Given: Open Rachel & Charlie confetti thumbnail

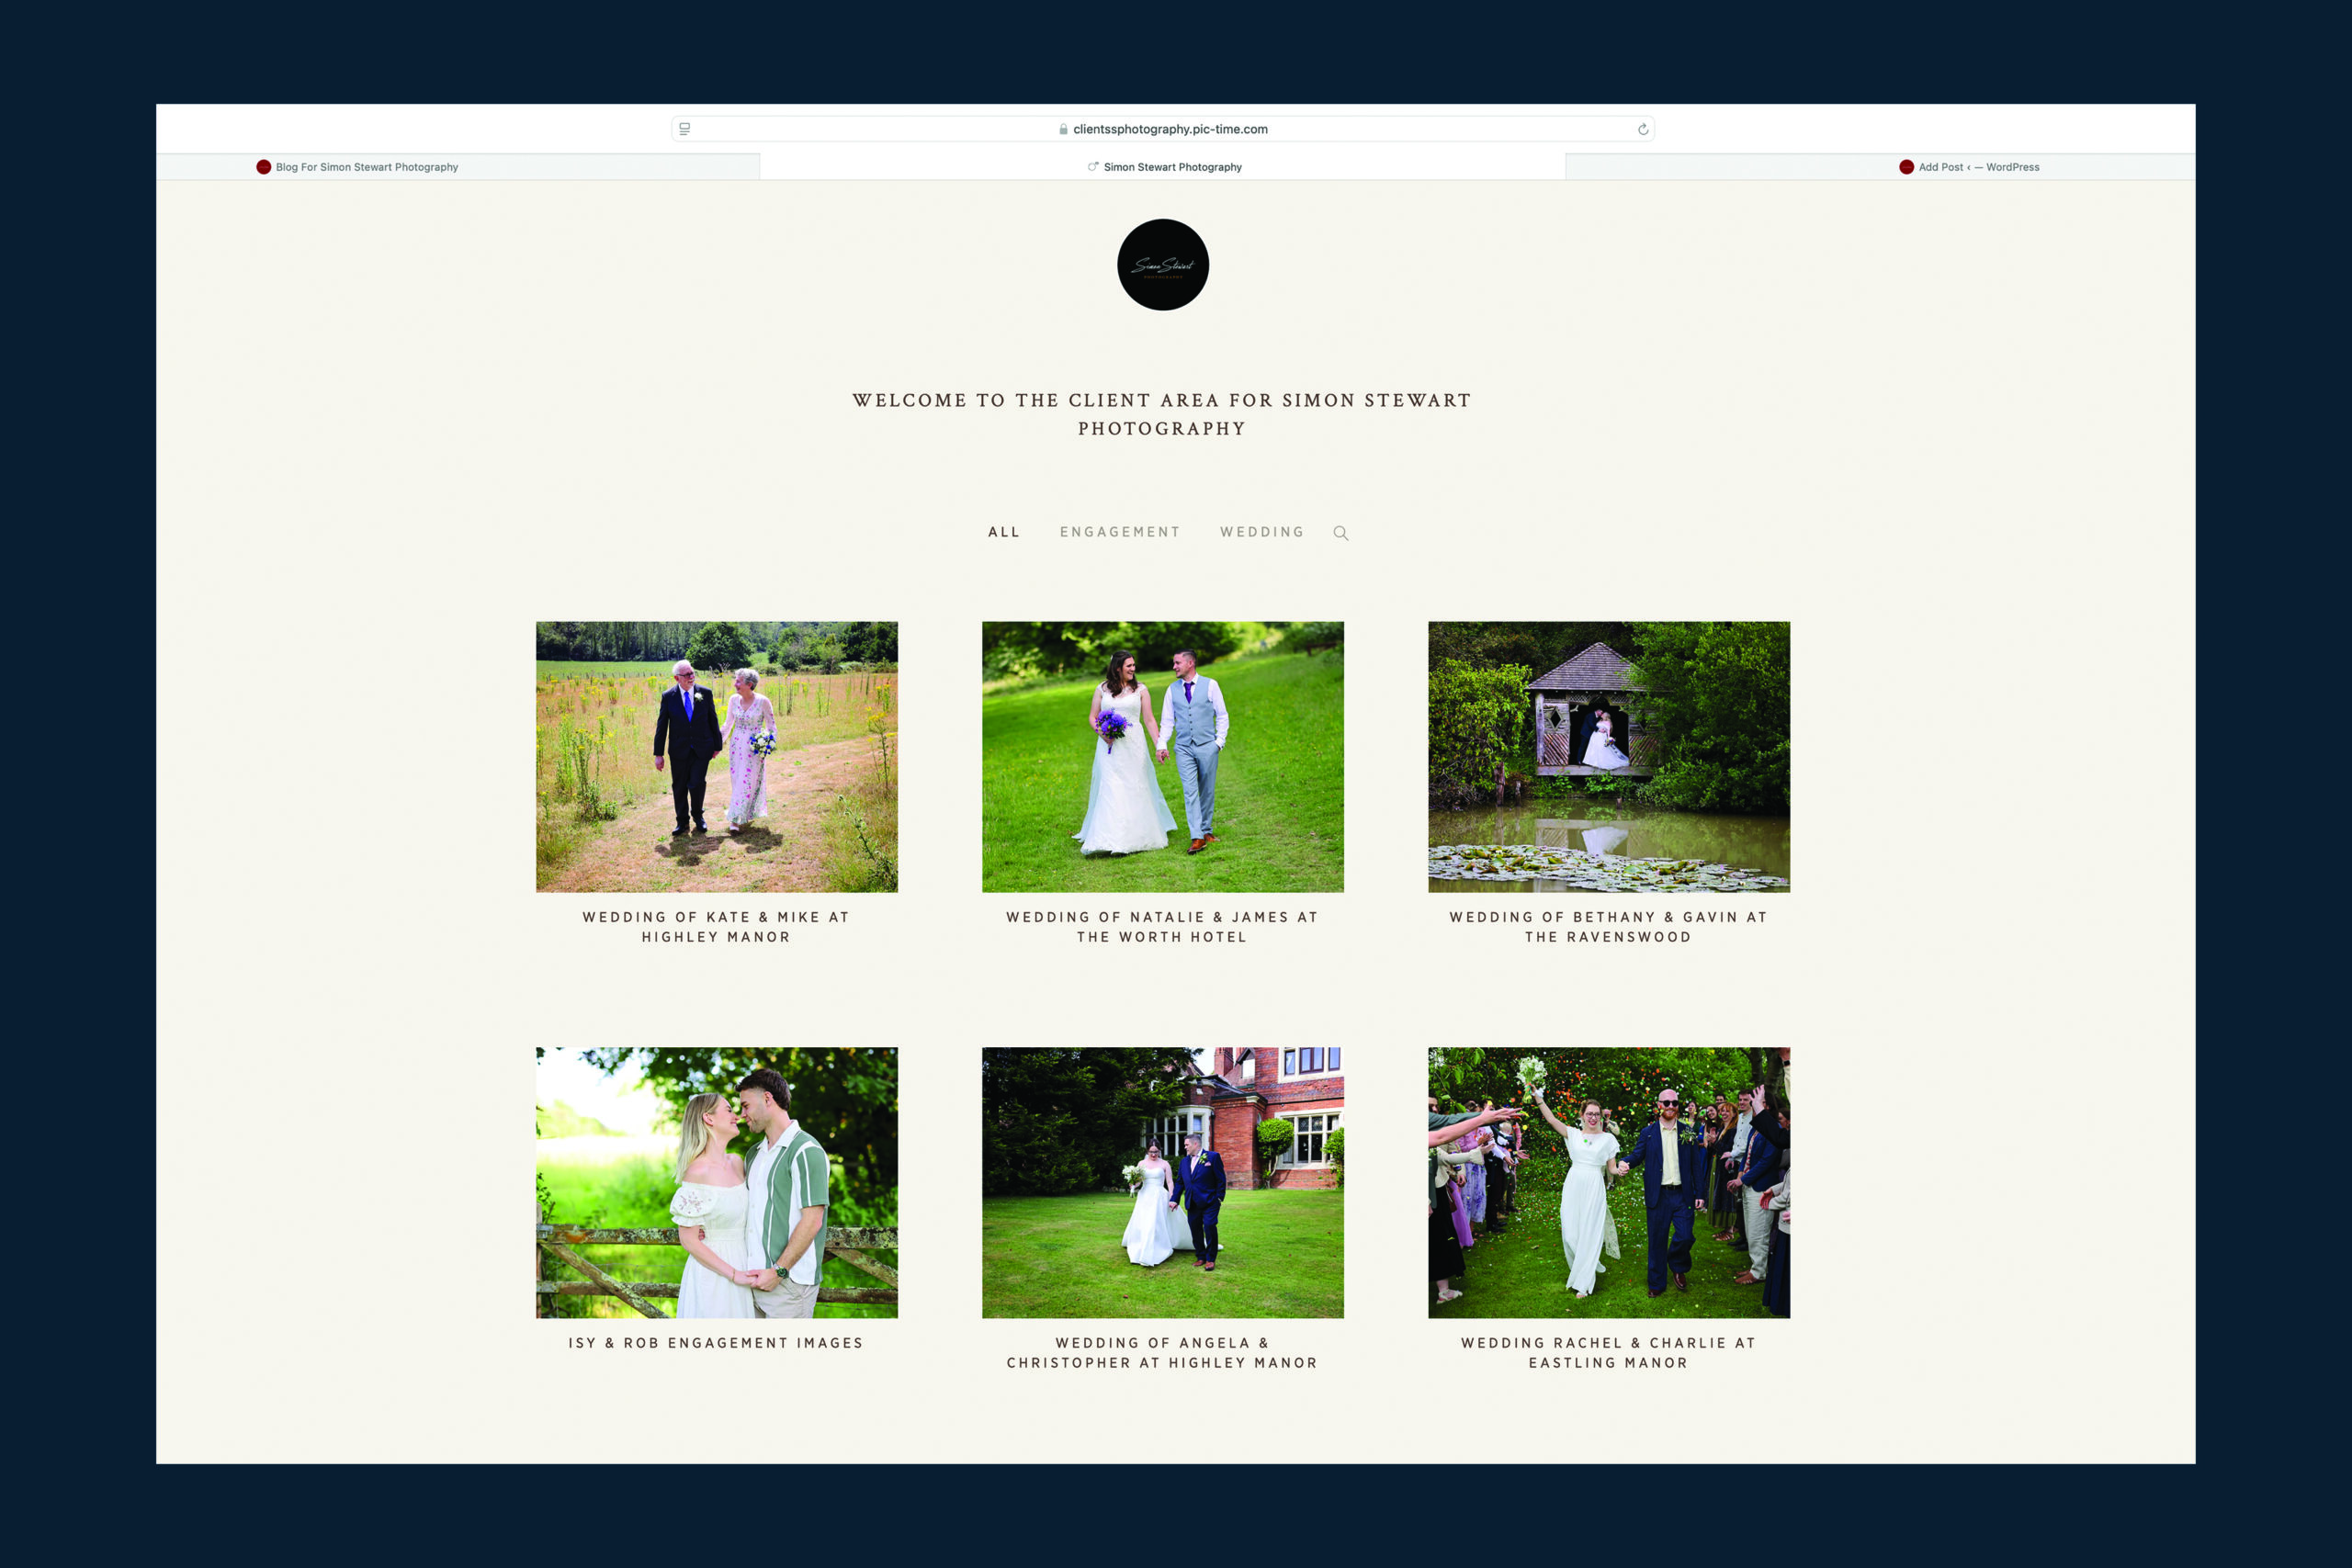Looking at the screenshot, I should click(x=1609, y=1183).
